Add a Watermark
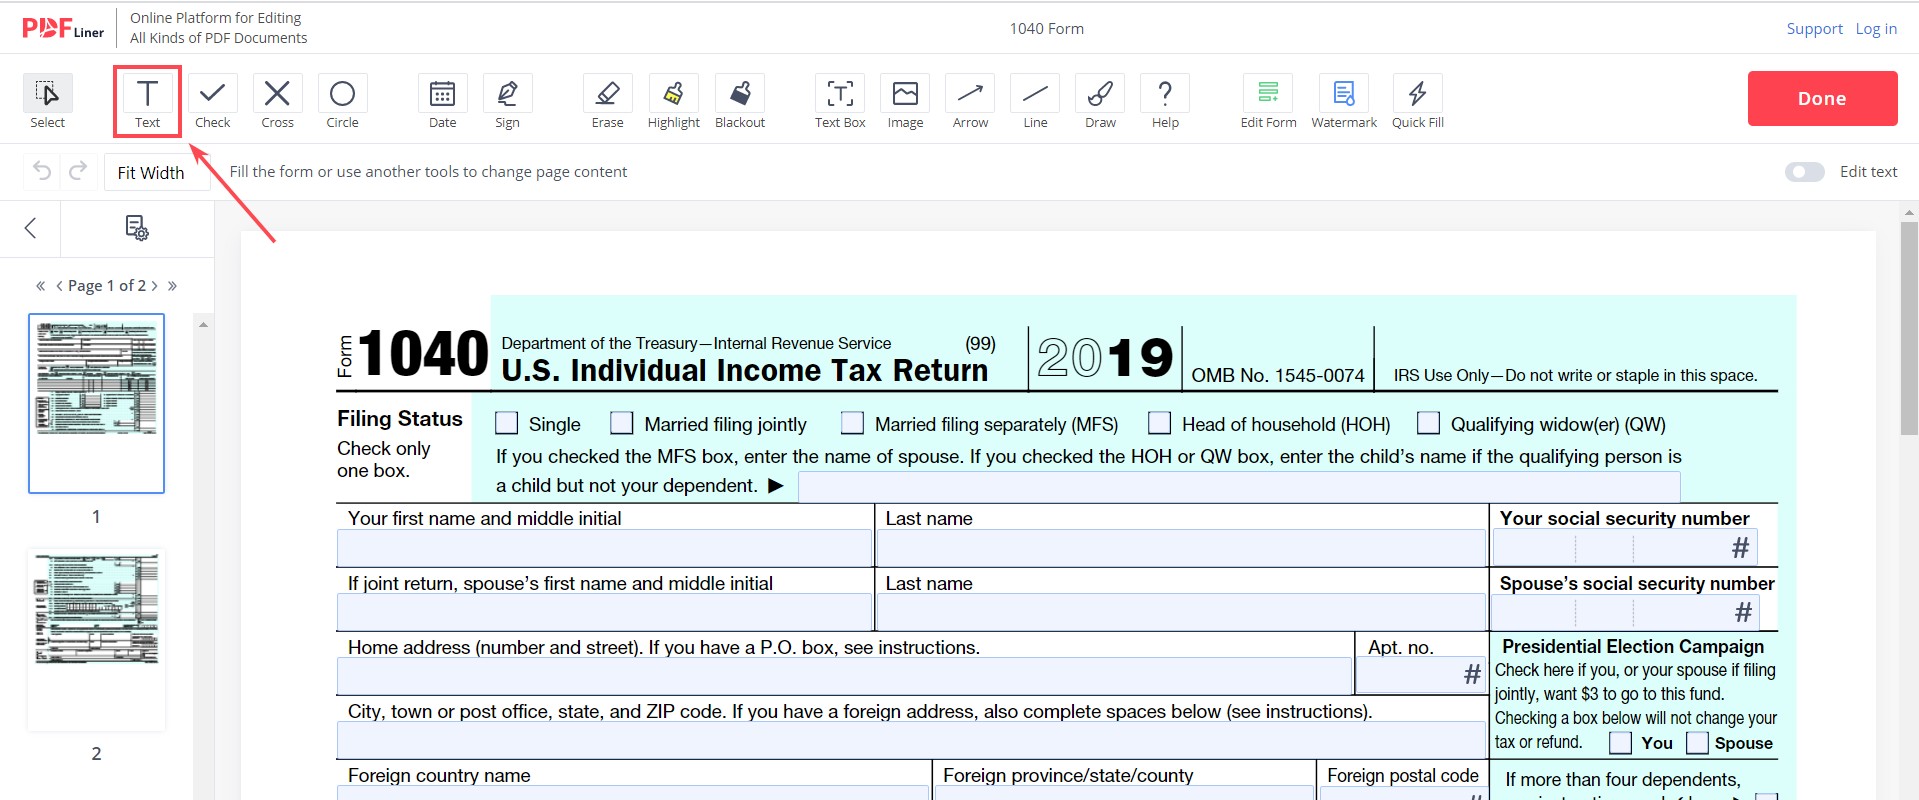 1344,102
